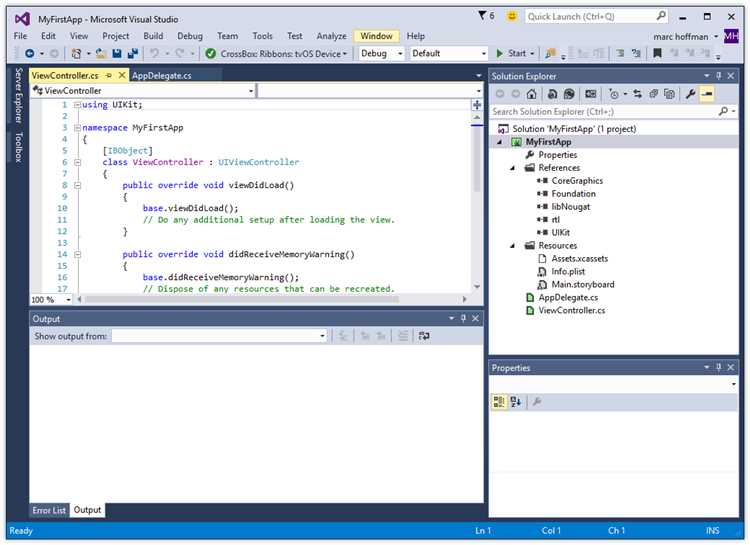
Task: Click the Open File folder icon
Action: tap(101, 54)
